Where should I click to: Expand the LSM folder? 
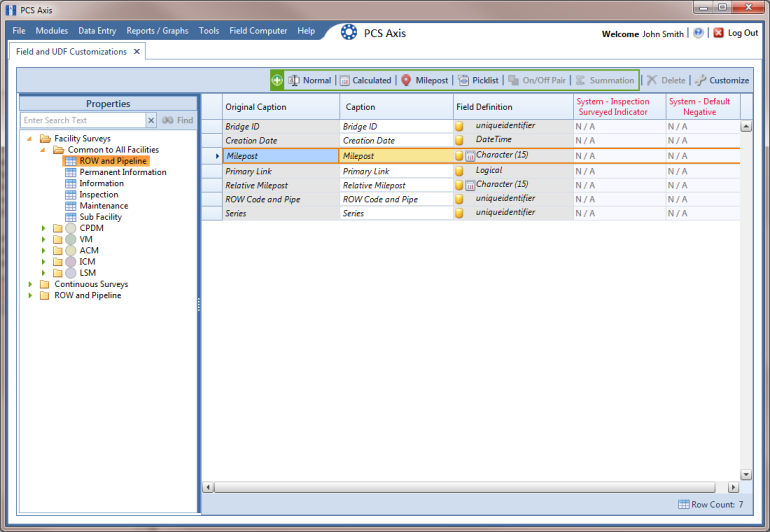point(43,273)
